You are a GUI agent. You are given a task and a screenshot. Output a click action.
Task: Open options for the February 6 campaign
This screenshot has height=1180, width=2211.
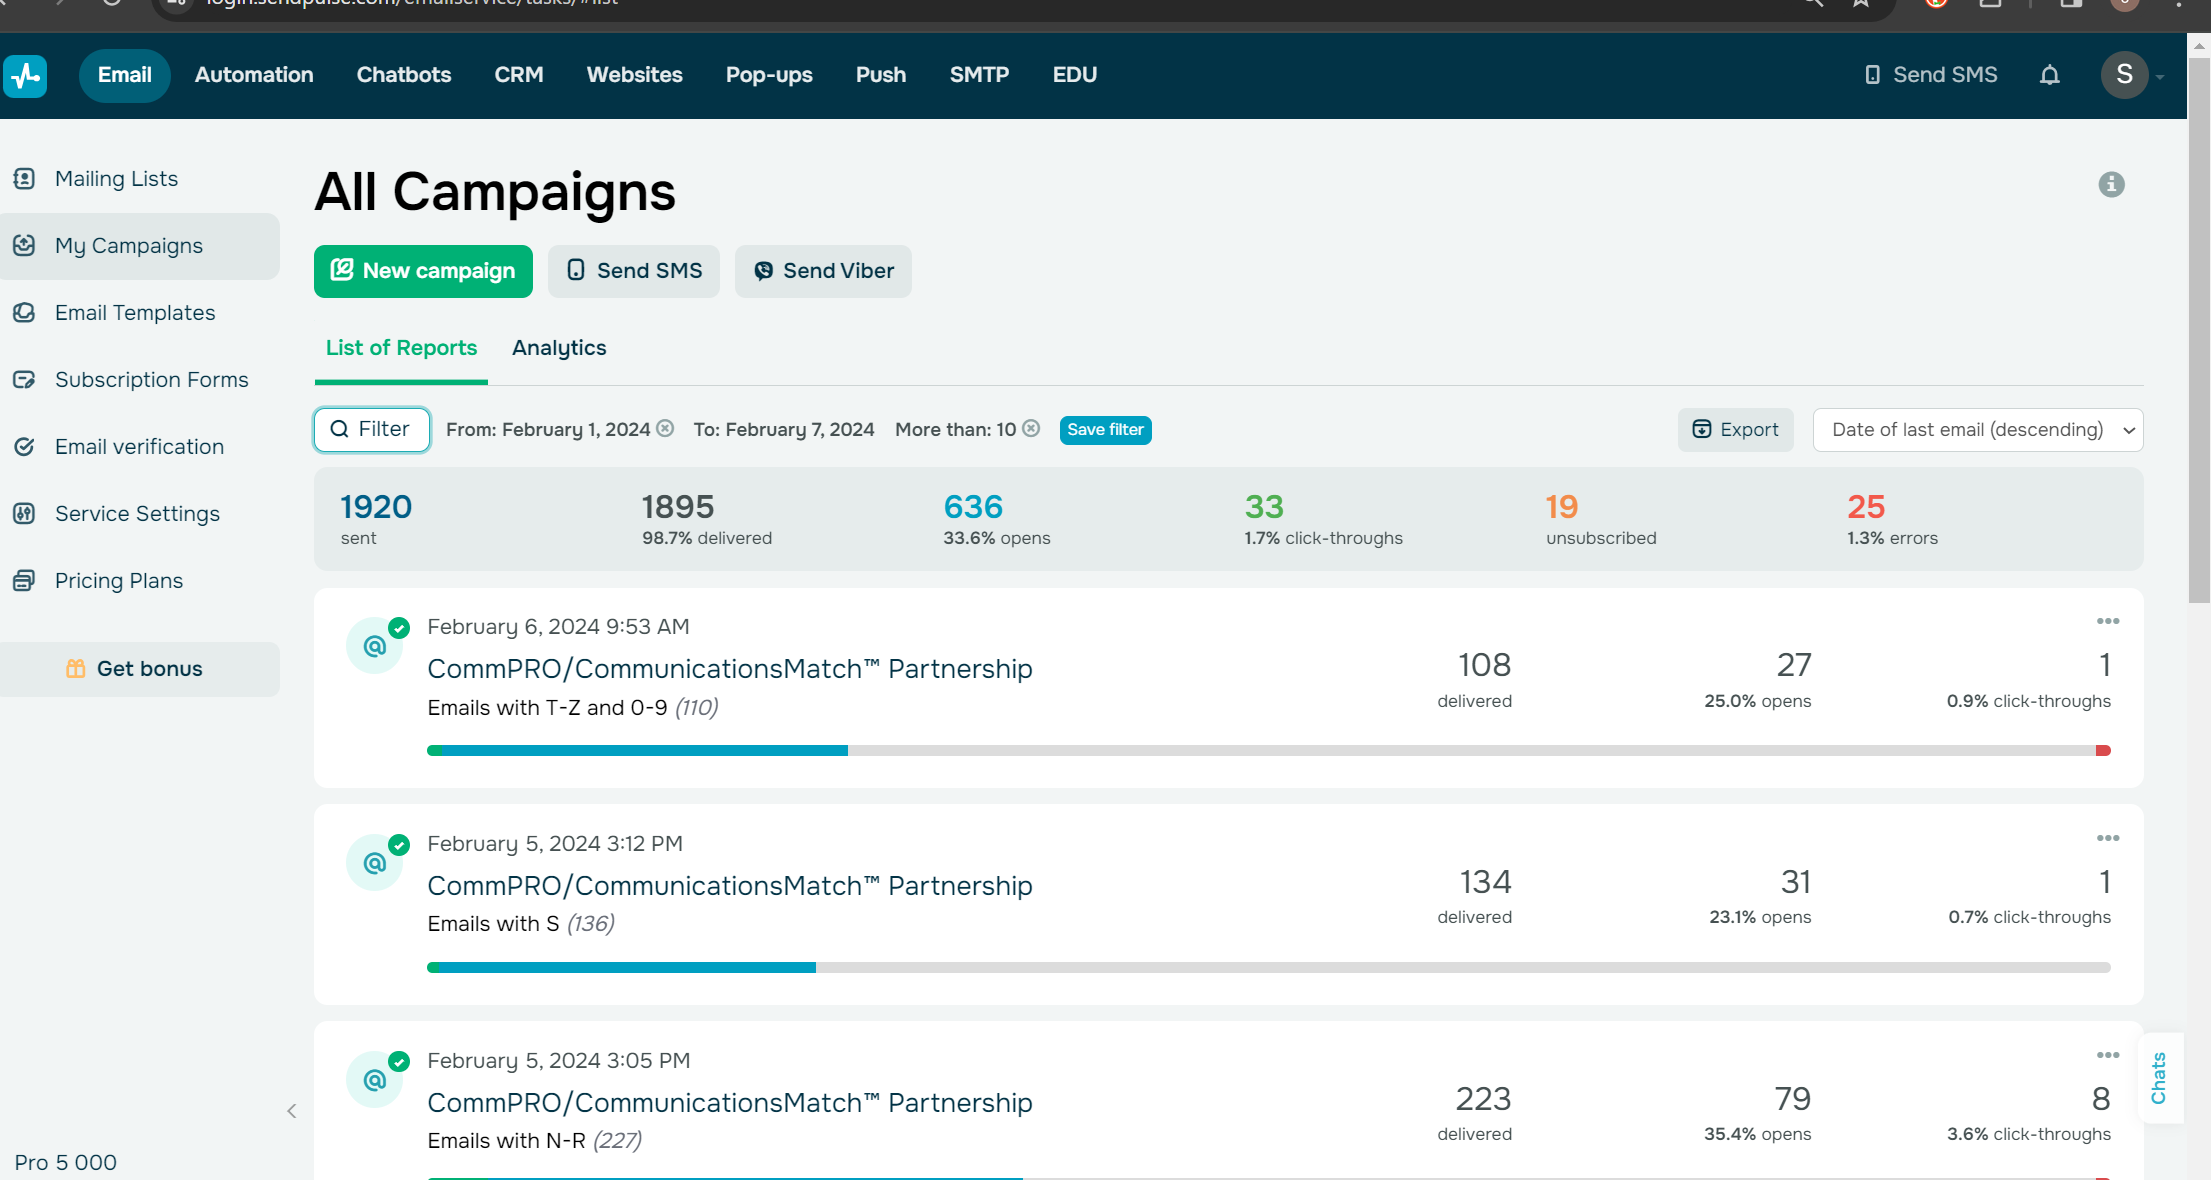coord(2107,621)
